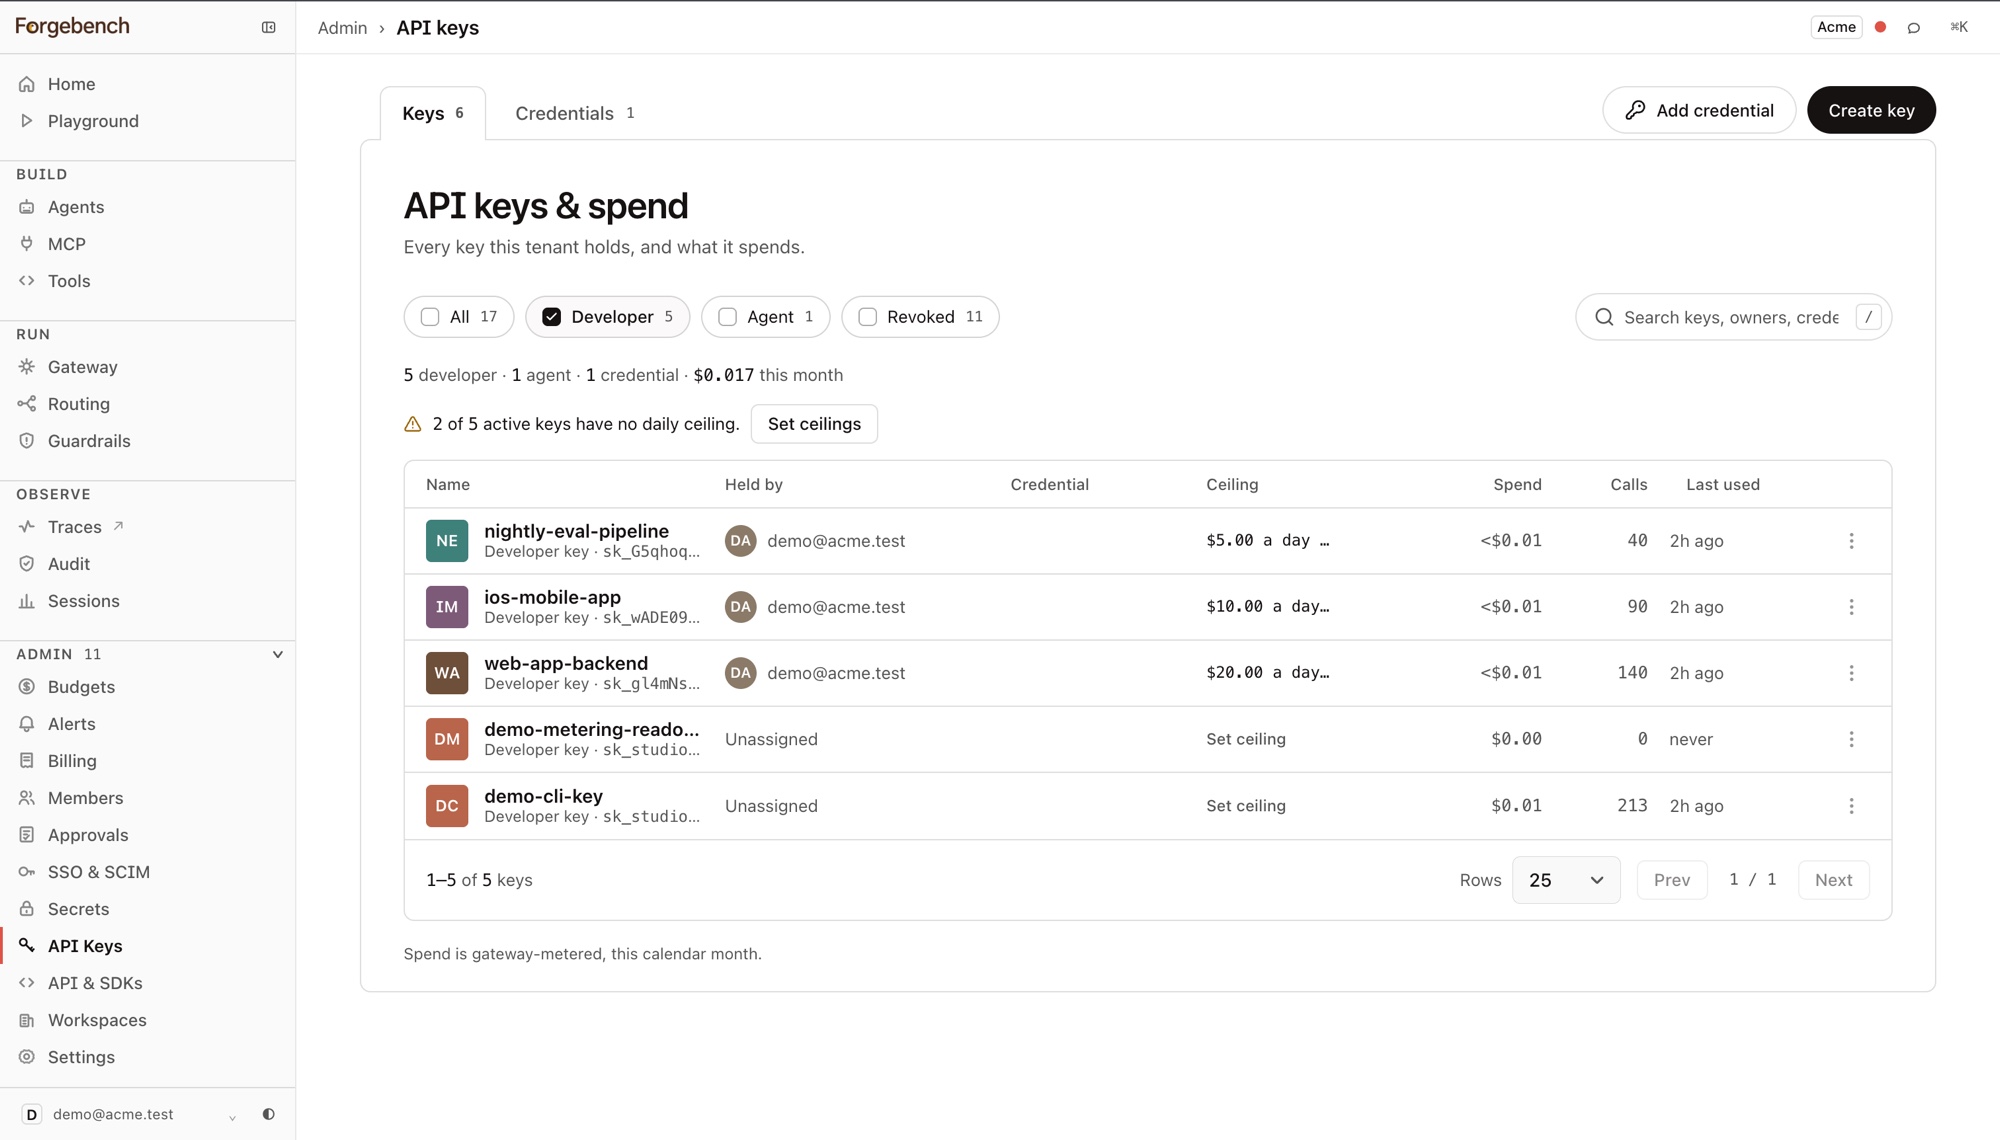Click the Prev page button
The width and height of the screenshot is (2000, 1140).
(x=1671, y=880)
